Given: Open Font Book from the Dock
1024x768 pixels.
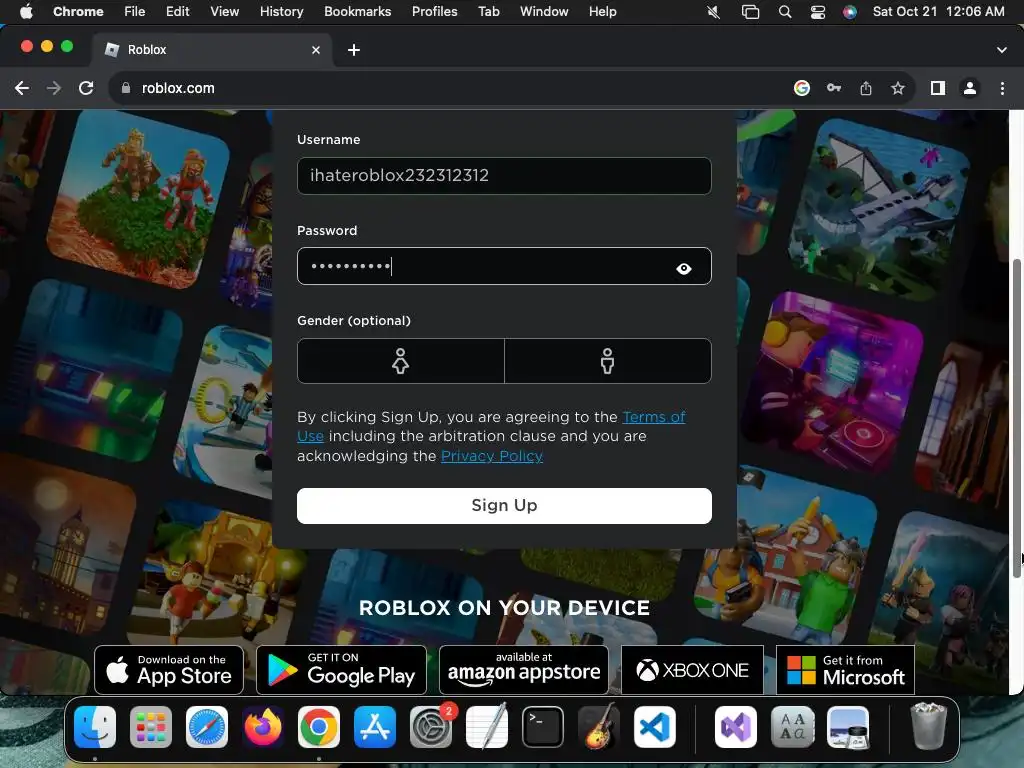Looking at the screenshot, I should tap(792, 727).
